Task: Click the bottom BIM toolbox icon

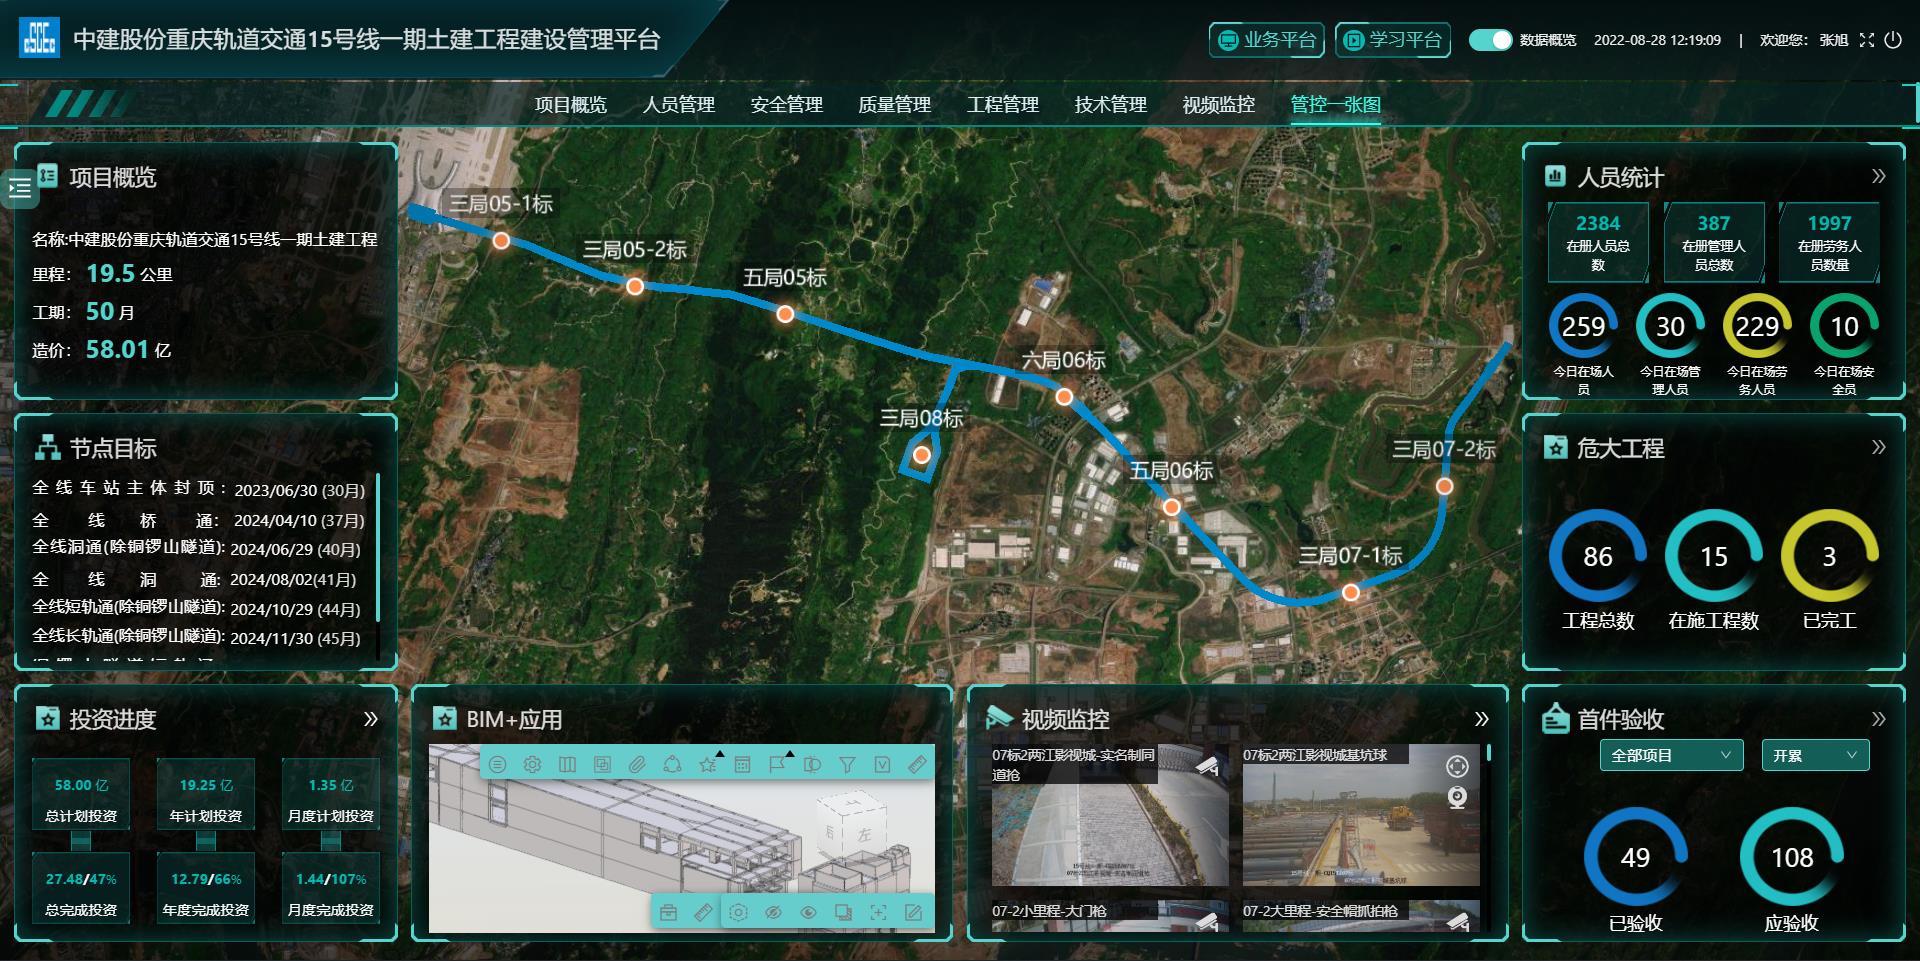Action: point(668,912)
